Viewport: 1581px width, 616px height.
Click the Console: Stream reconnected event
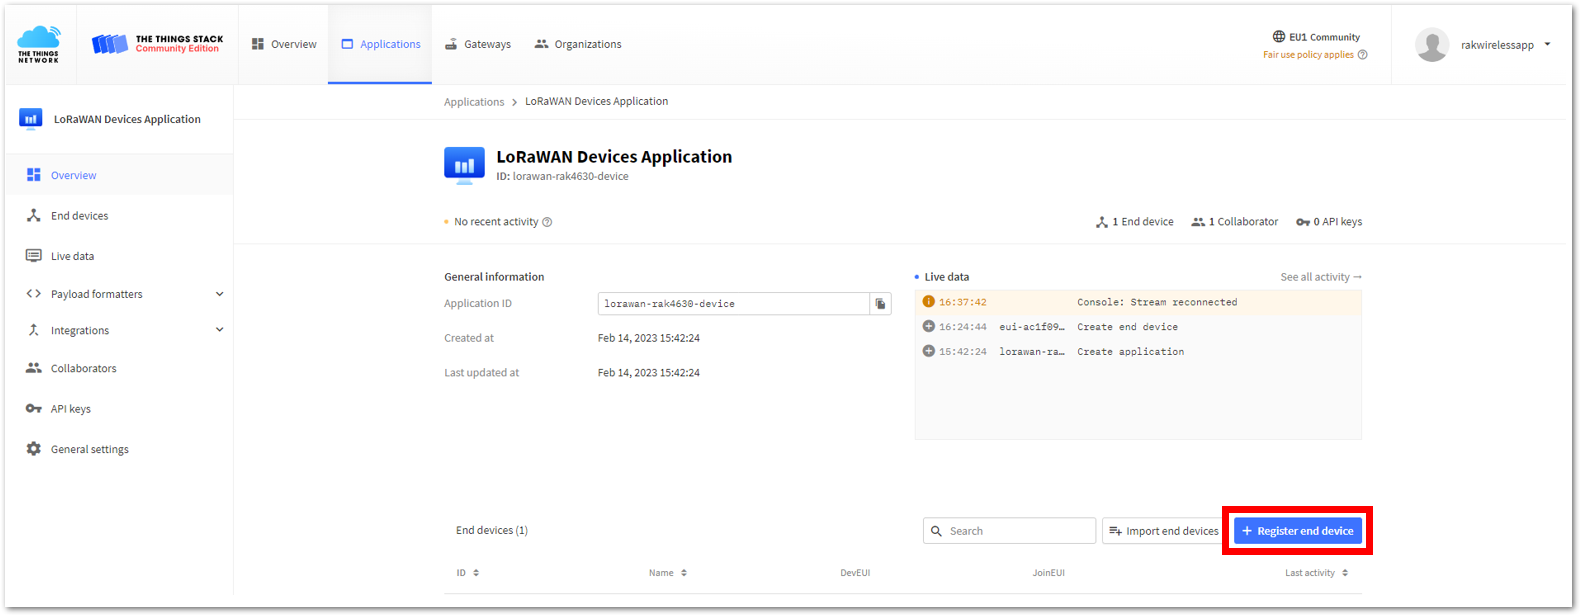[x=1138, y=302]
